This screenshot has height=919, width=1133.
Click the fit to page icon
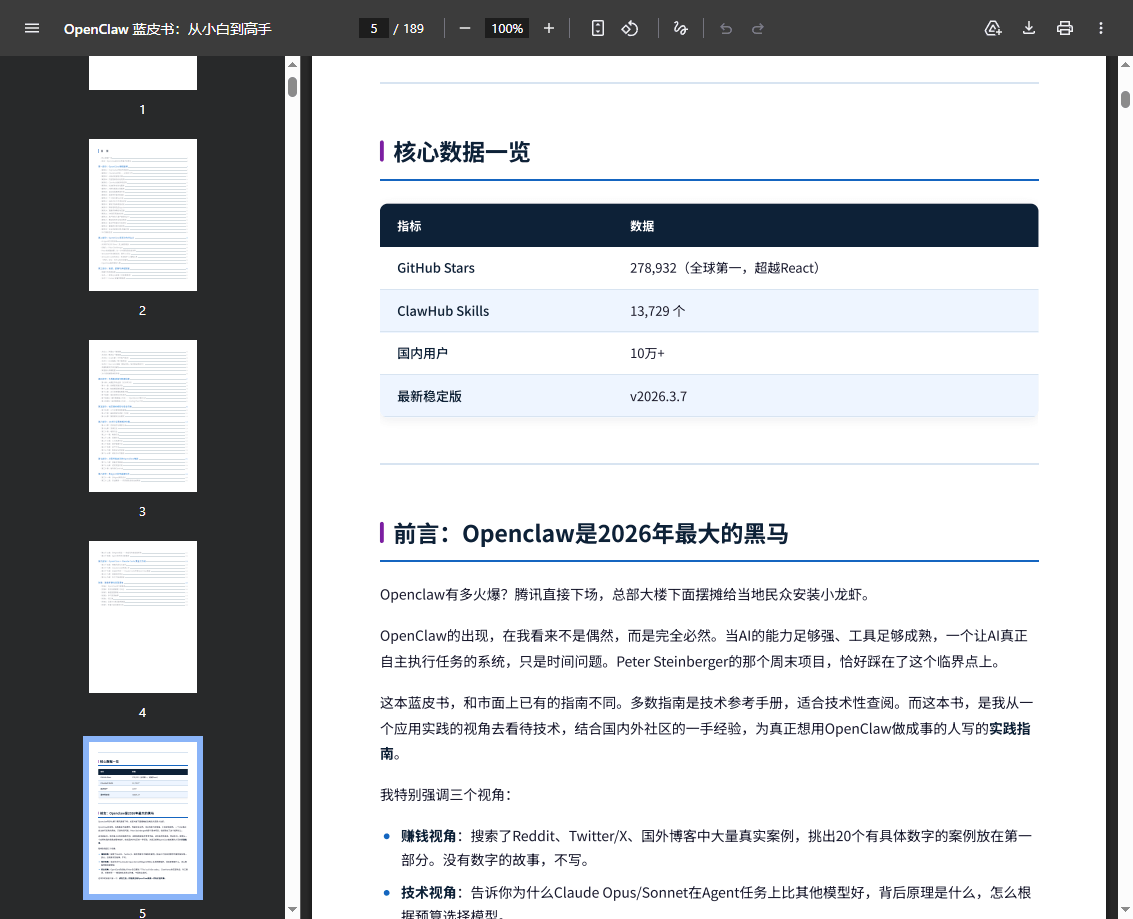(x=598, y=28)
